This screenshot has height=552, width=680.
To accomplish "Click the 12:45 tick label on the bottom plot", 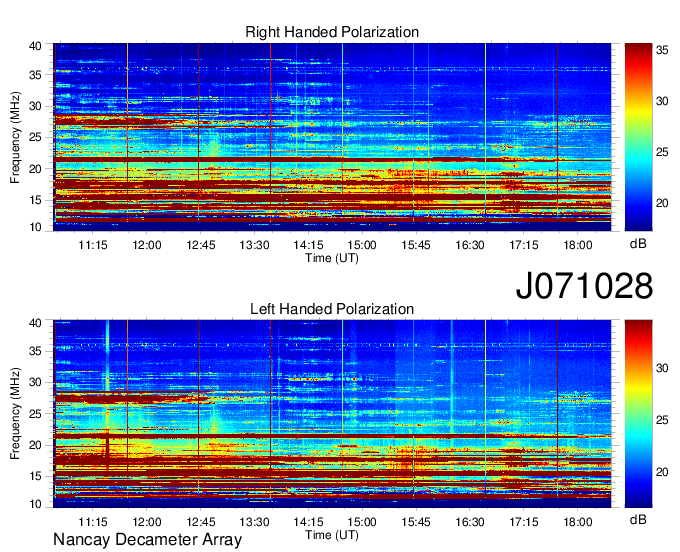I will click(201, 522).
